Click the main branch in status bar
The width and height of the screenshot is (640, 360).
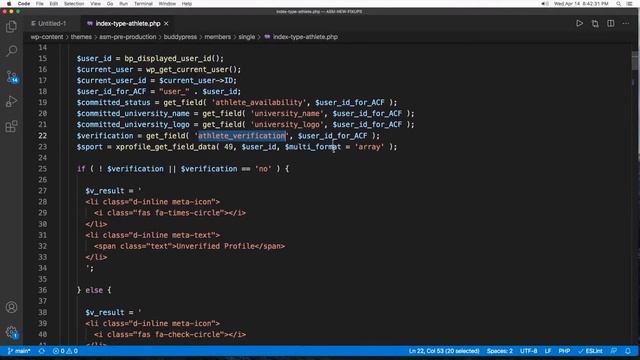click(19, 351)
